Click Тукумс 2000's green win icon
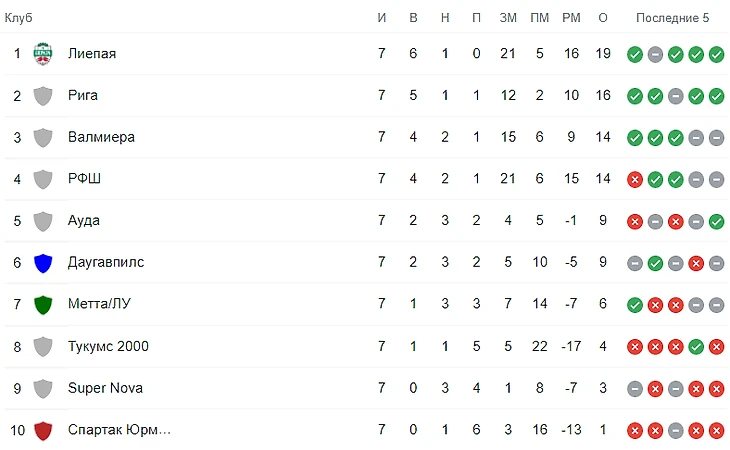 [x=696, y=347]
